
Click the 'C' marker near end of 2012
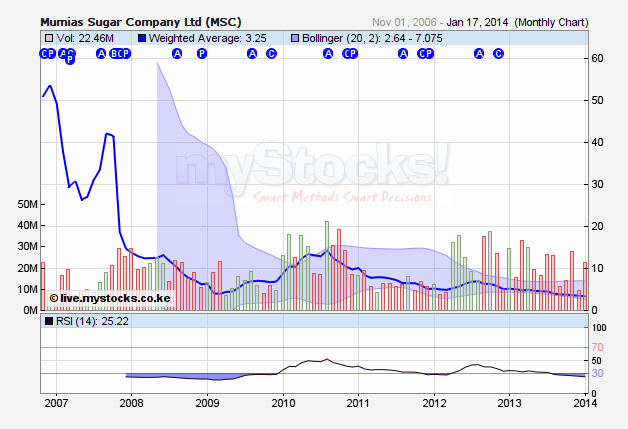(x=498, y=54)
